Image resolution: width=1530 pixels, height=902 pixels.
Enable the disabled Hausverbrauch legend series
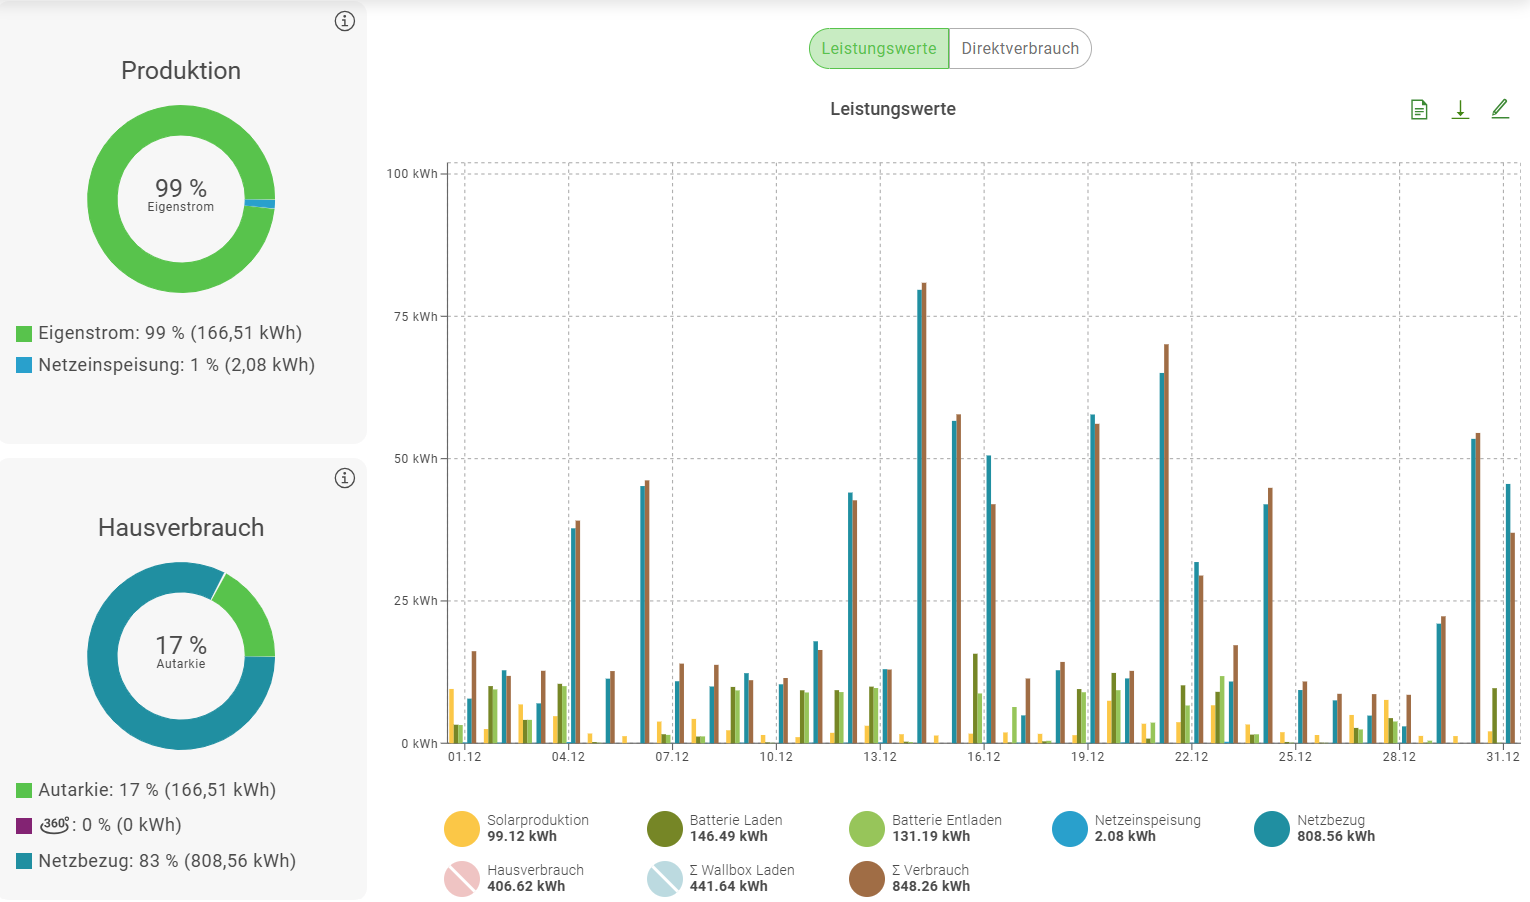tap(462, 878)
